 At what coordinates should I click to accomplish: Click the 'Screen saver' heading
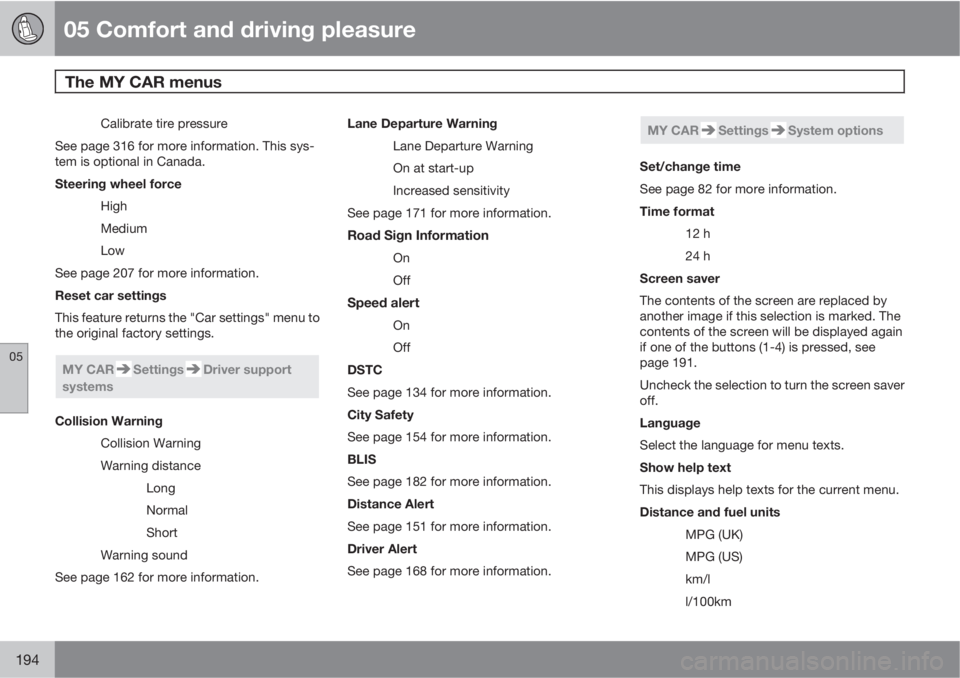[680, 279]
